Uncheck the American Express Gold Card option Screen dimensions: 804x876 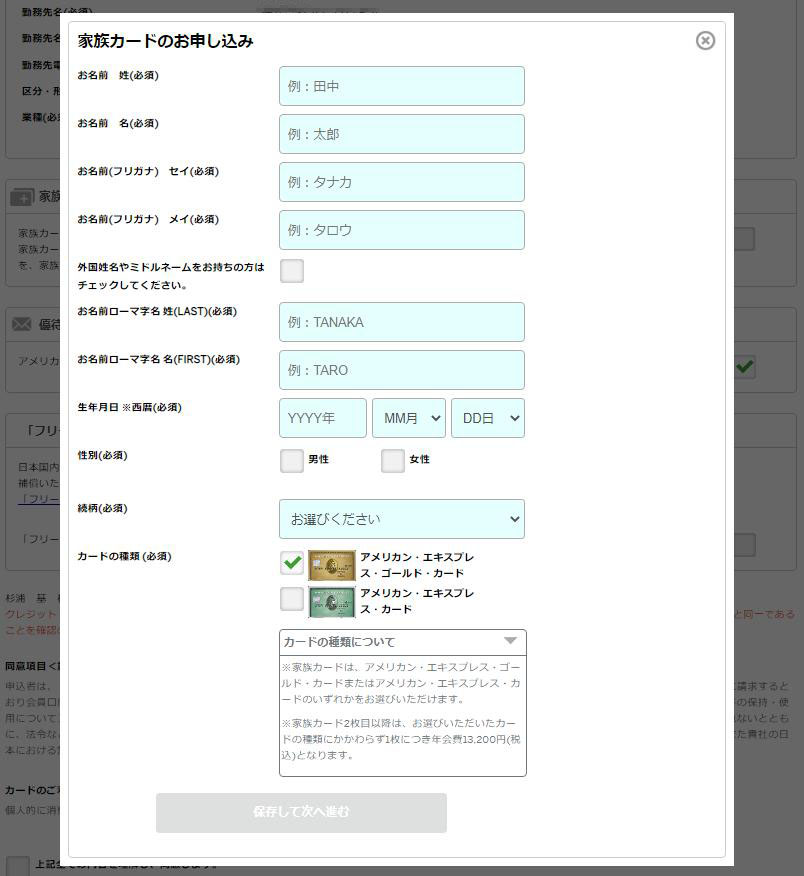point(292,563)
